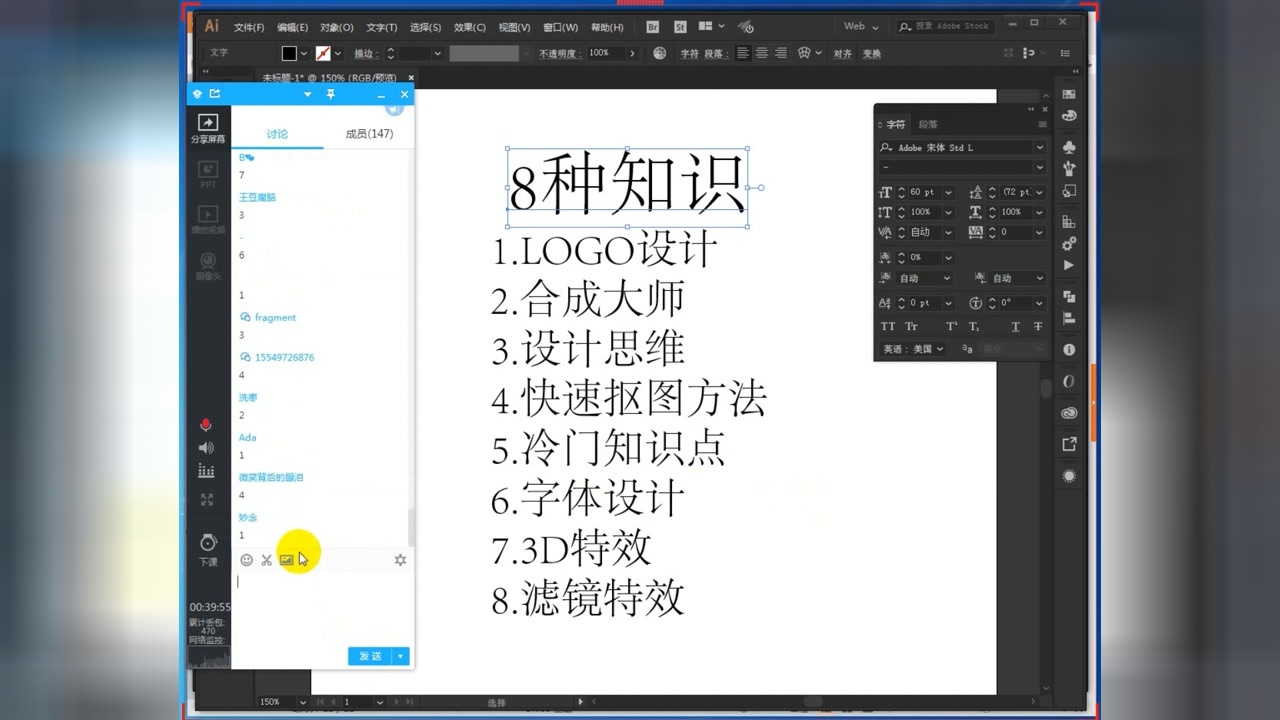This screenshot has height=720, width=1280.
Task: Open the Bridge (Br) icon
Action: 652,27
